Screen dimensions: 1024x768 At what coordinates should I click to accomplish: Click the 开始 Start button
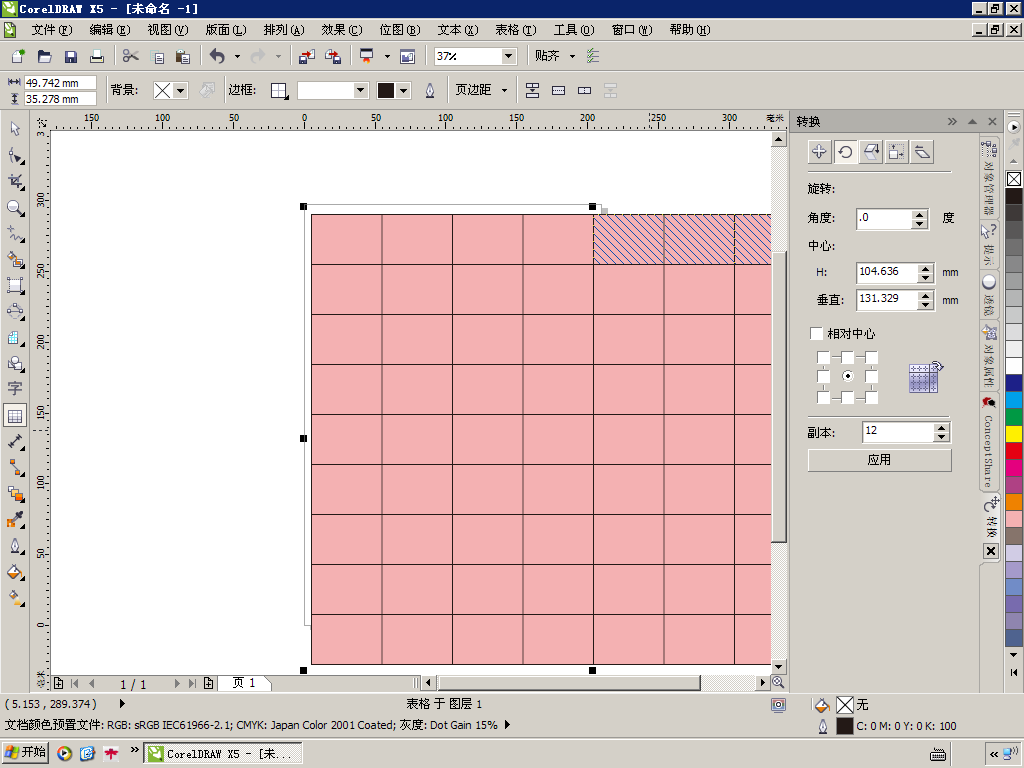26,753
